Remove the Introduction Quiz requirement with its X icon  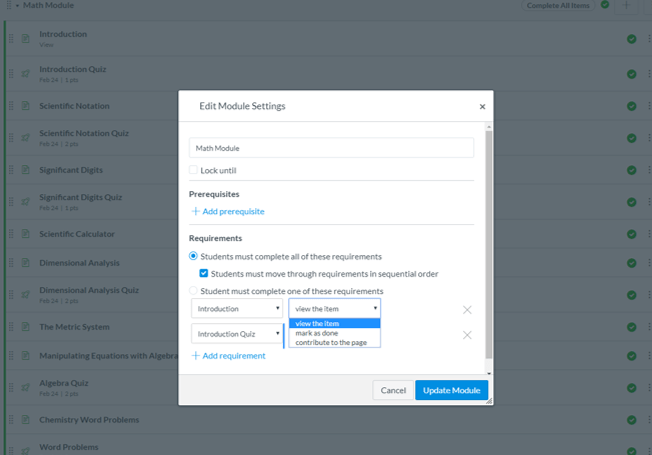point(467,334)
